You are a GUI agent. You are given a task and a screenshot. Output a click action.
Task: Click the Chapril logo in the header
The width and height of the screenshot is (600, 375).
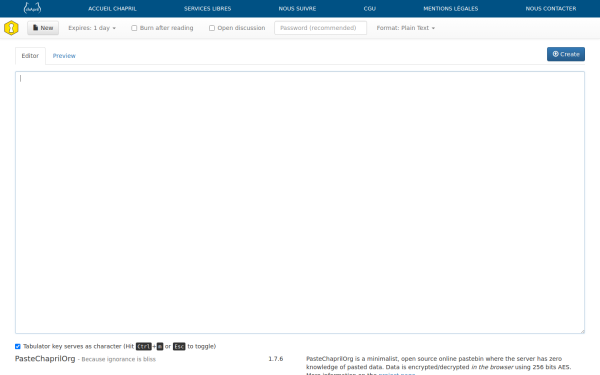32,8
